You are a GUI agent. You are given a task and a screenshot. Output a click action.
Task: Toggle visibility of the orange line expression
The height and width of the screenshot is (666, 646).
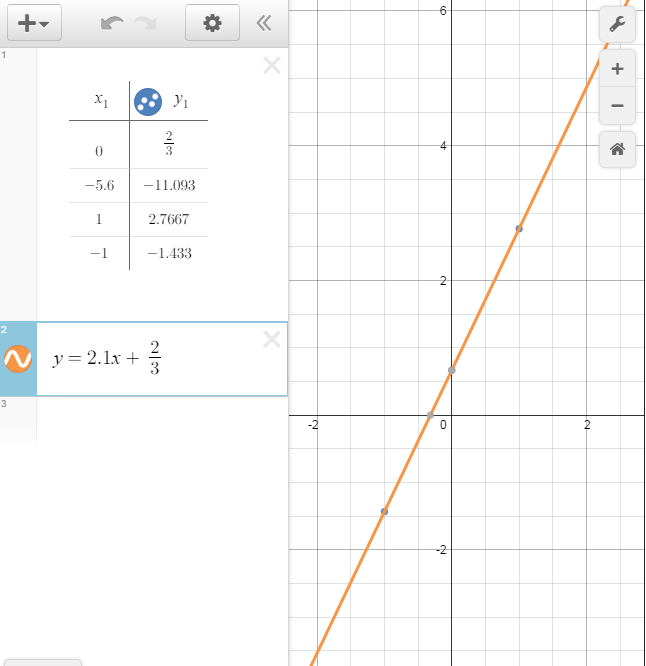18,359
